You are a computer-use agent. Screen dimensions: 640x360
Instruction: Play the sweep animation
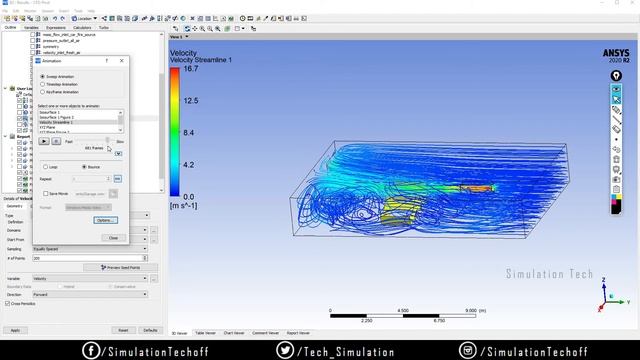point(44,141)
